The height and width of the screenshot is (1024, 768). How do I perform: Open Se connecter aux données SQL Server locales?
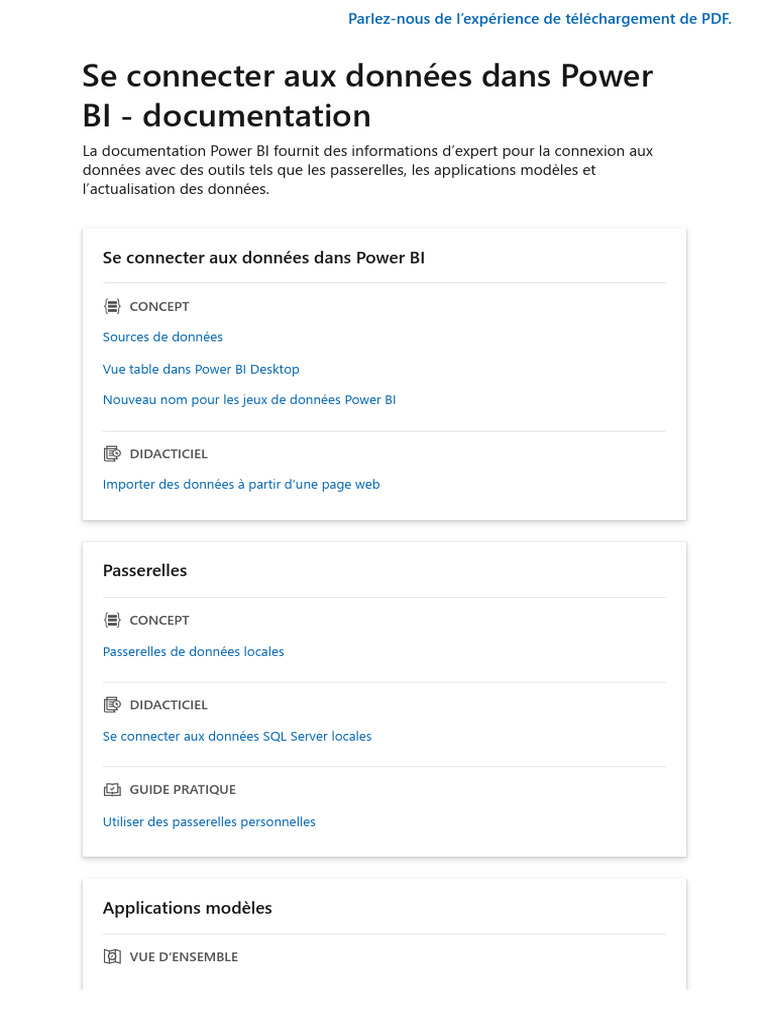[x=237, y=737]
